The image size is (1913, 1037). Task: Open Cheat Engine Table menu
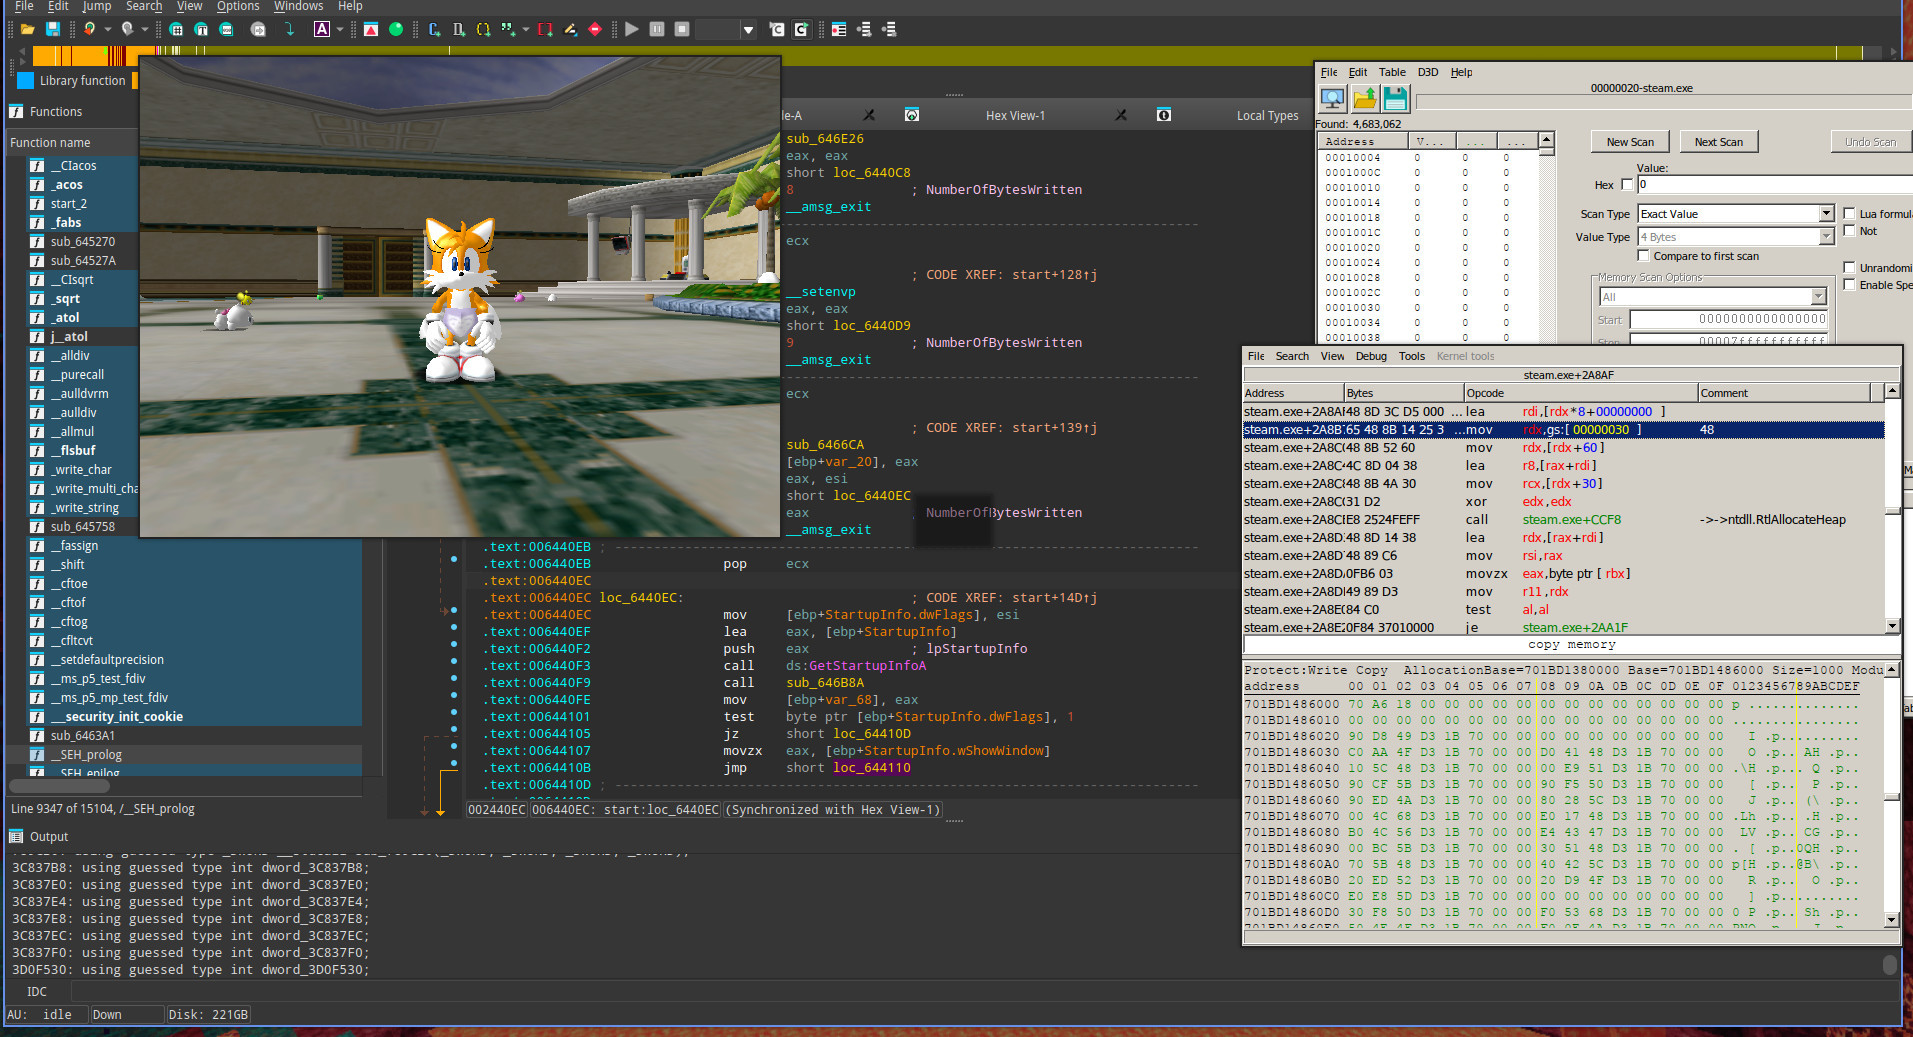(1392, 72)
